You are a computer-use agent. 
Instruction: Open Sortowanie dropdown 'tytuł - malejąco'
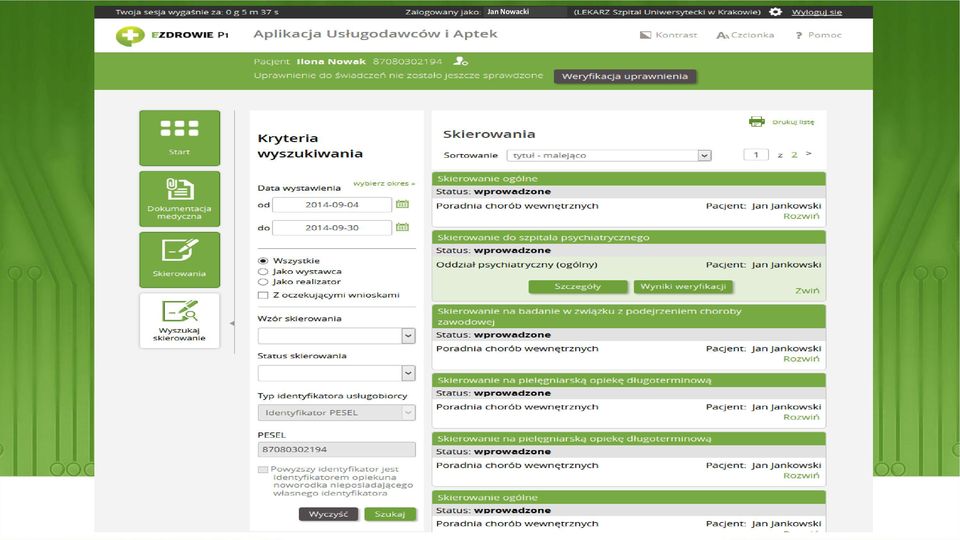tap(609, 156)
